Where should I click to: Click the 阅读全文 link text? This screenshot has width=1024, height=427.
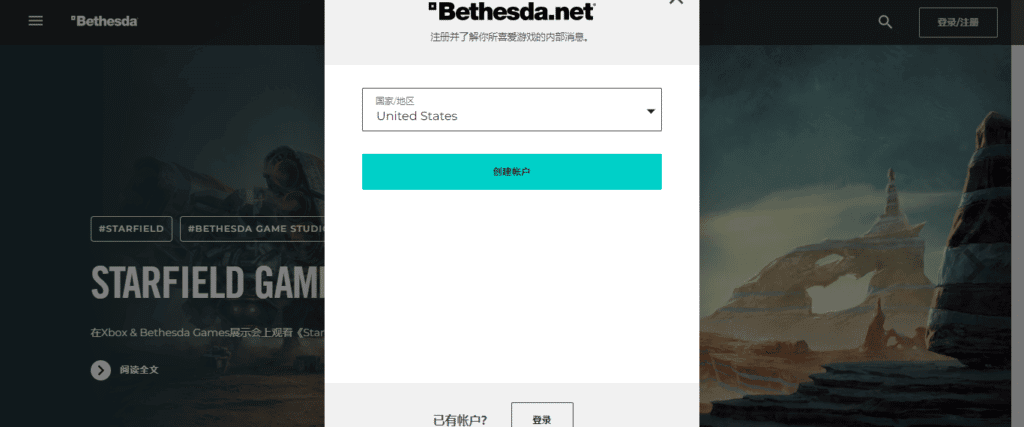click(x=139, y=370)
